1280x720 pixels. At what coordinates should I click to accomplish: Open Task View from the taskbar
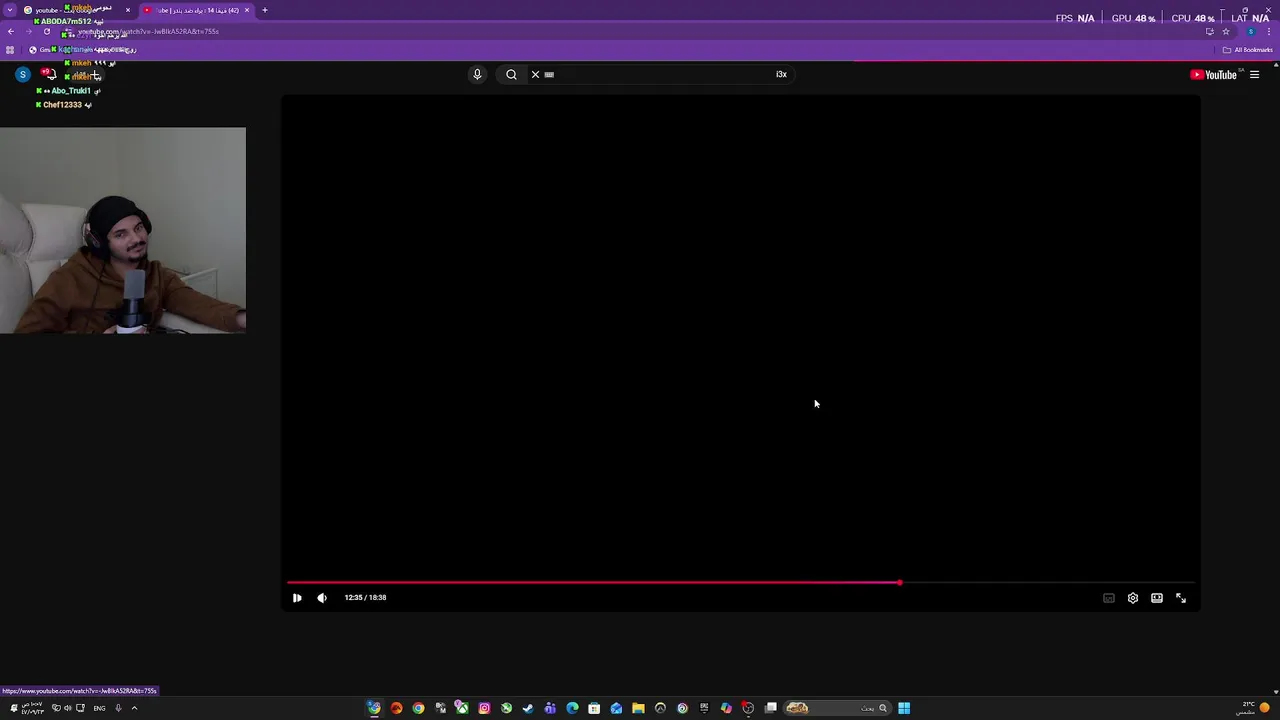[771, 708]
